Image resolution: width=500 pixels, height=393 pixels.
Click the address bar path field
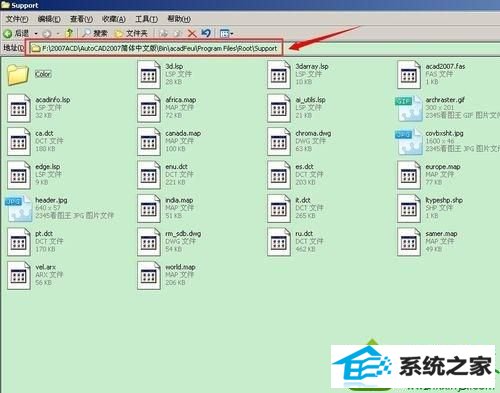(154, 48)
